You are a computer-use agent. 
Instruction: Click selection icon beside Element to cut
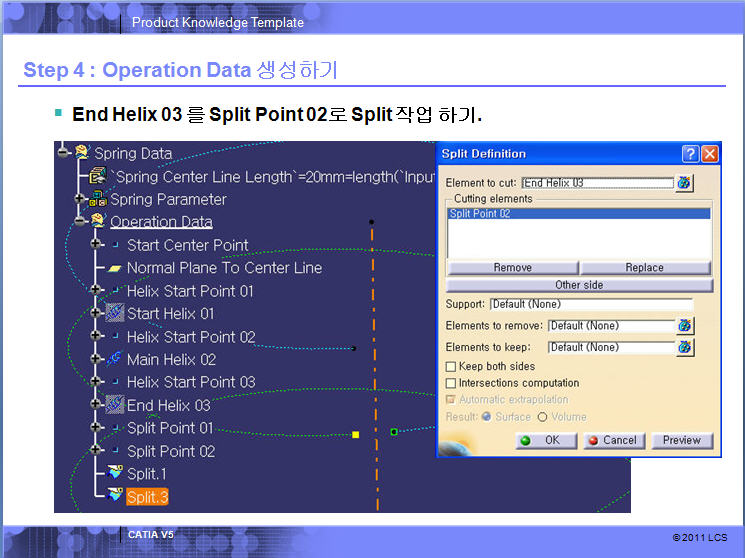(684, 183)
